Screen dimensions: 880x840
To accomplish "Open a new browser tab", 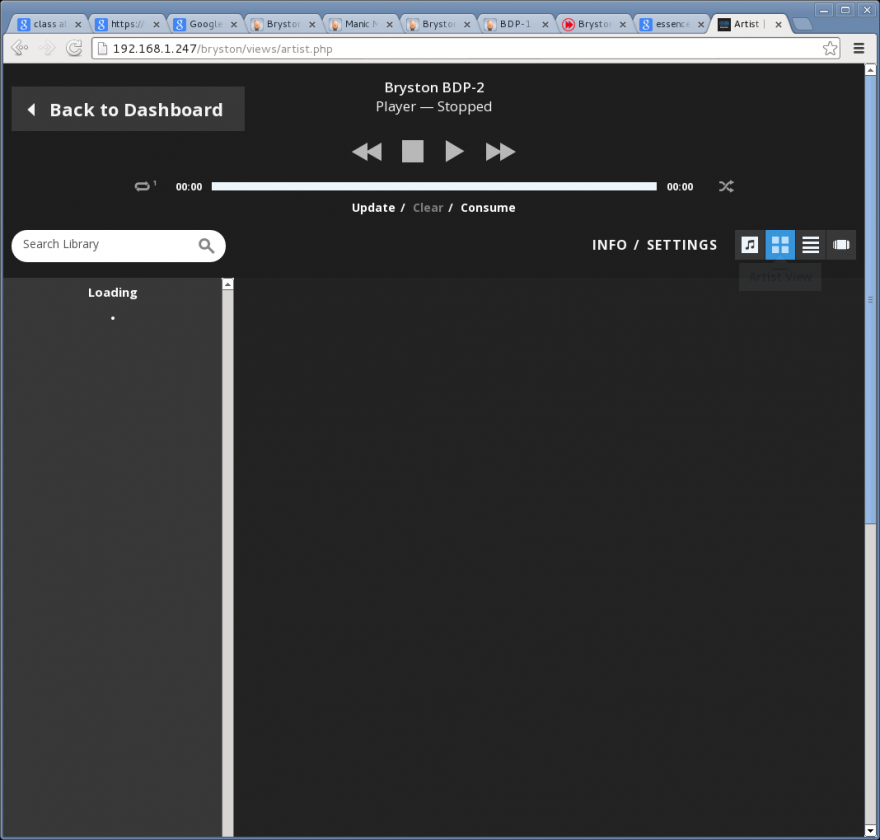I will tap(802, 24).
